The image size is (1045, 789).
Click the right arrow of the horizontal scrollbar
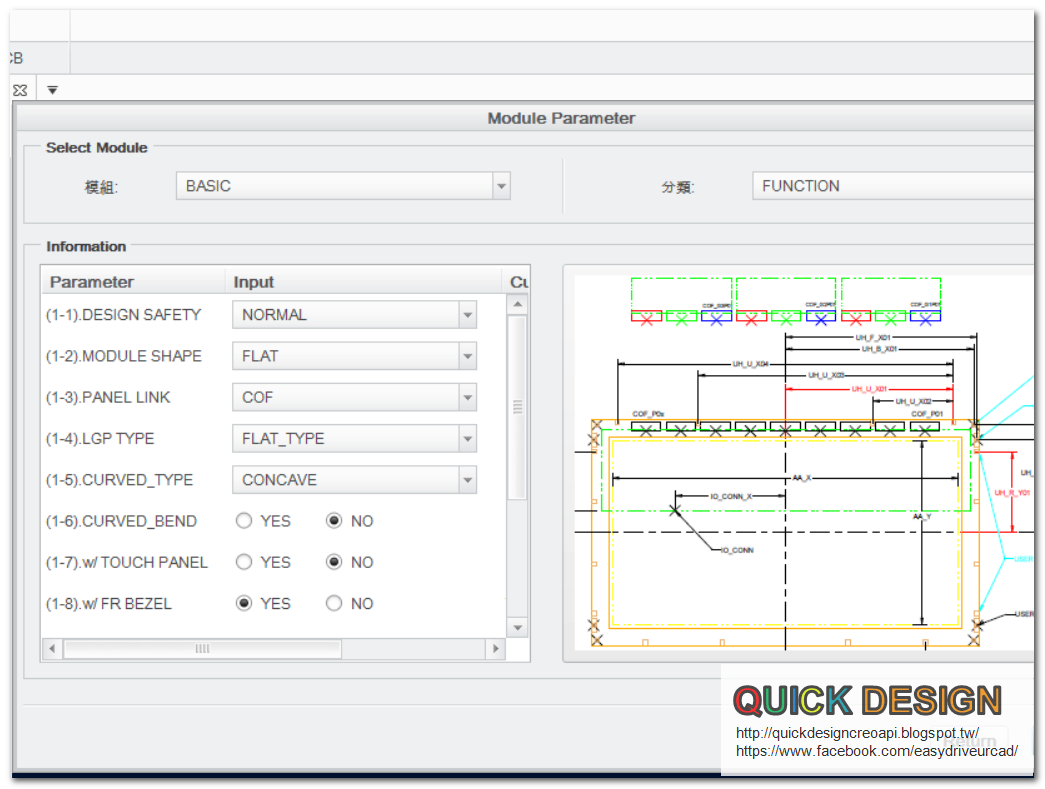[x=496, y=649]
